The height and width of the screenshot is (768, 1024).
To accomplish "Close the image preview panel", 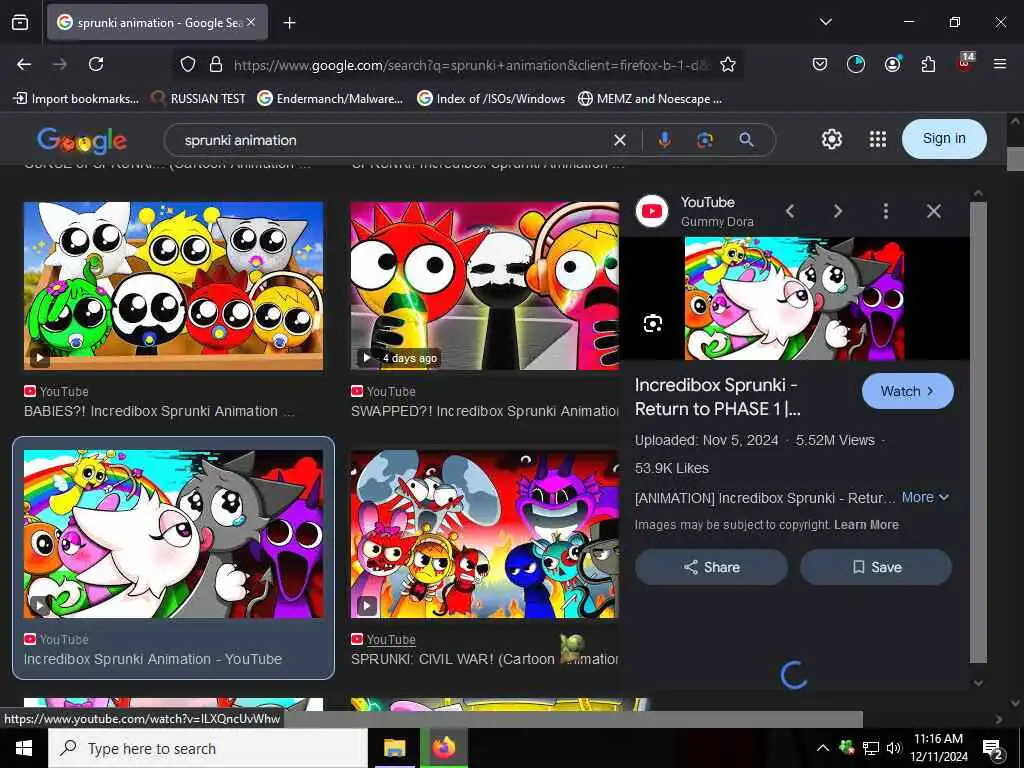I will coord(934,211).
